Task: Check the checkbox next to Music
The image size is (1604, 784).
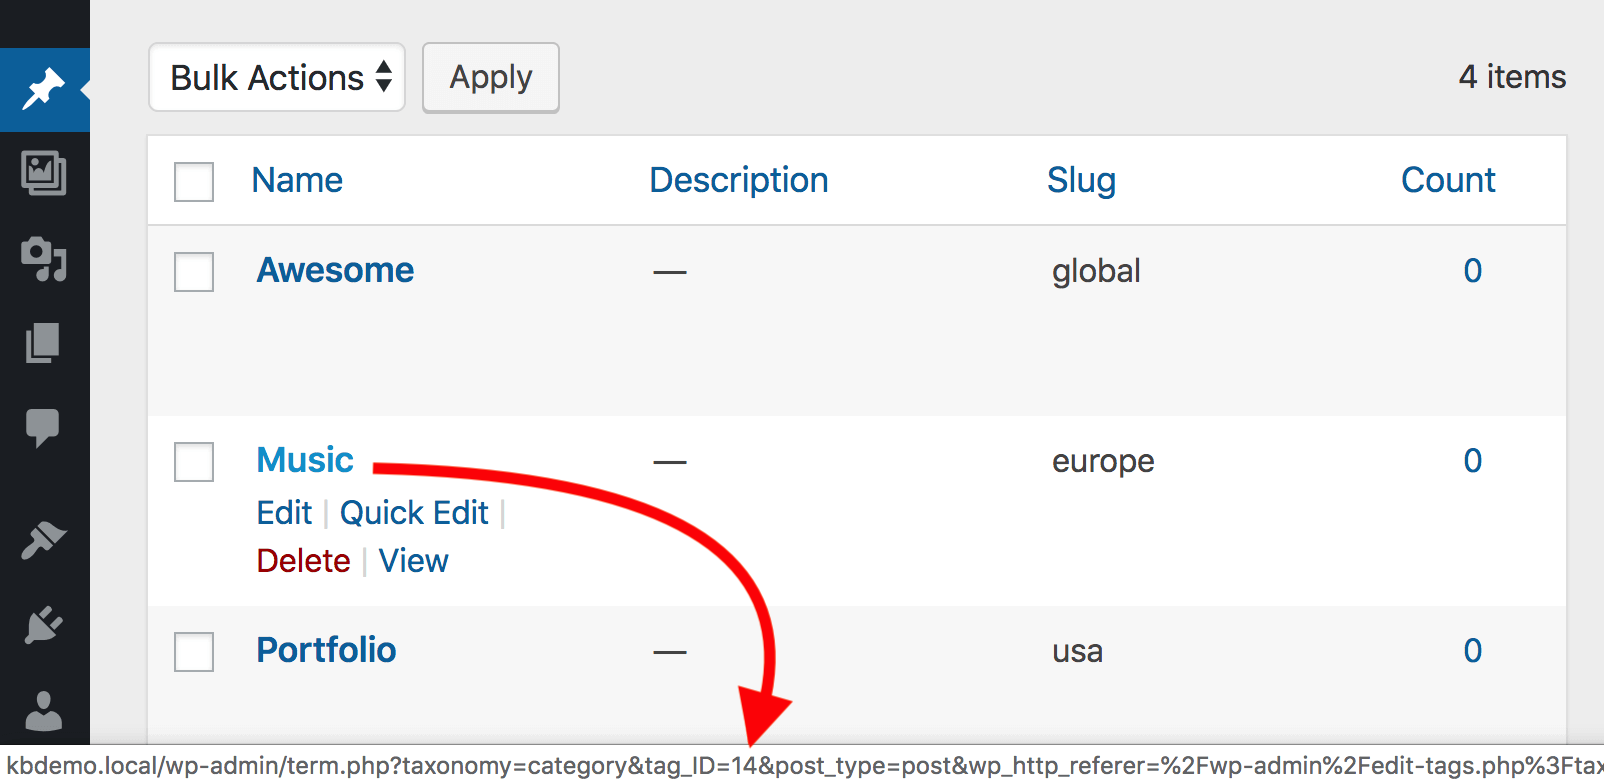Action: (193, 461)
